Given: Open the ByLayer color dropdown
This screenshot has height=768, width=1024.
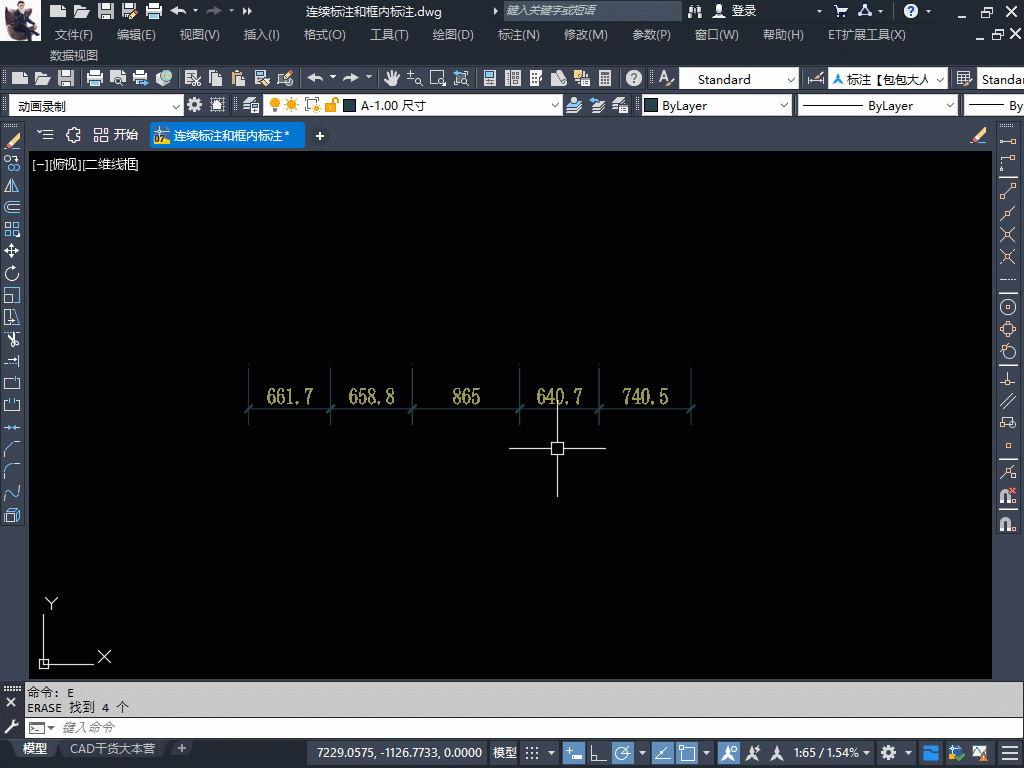Looking at the screenshot, I should pyautogui.click(x=716, y=105).
